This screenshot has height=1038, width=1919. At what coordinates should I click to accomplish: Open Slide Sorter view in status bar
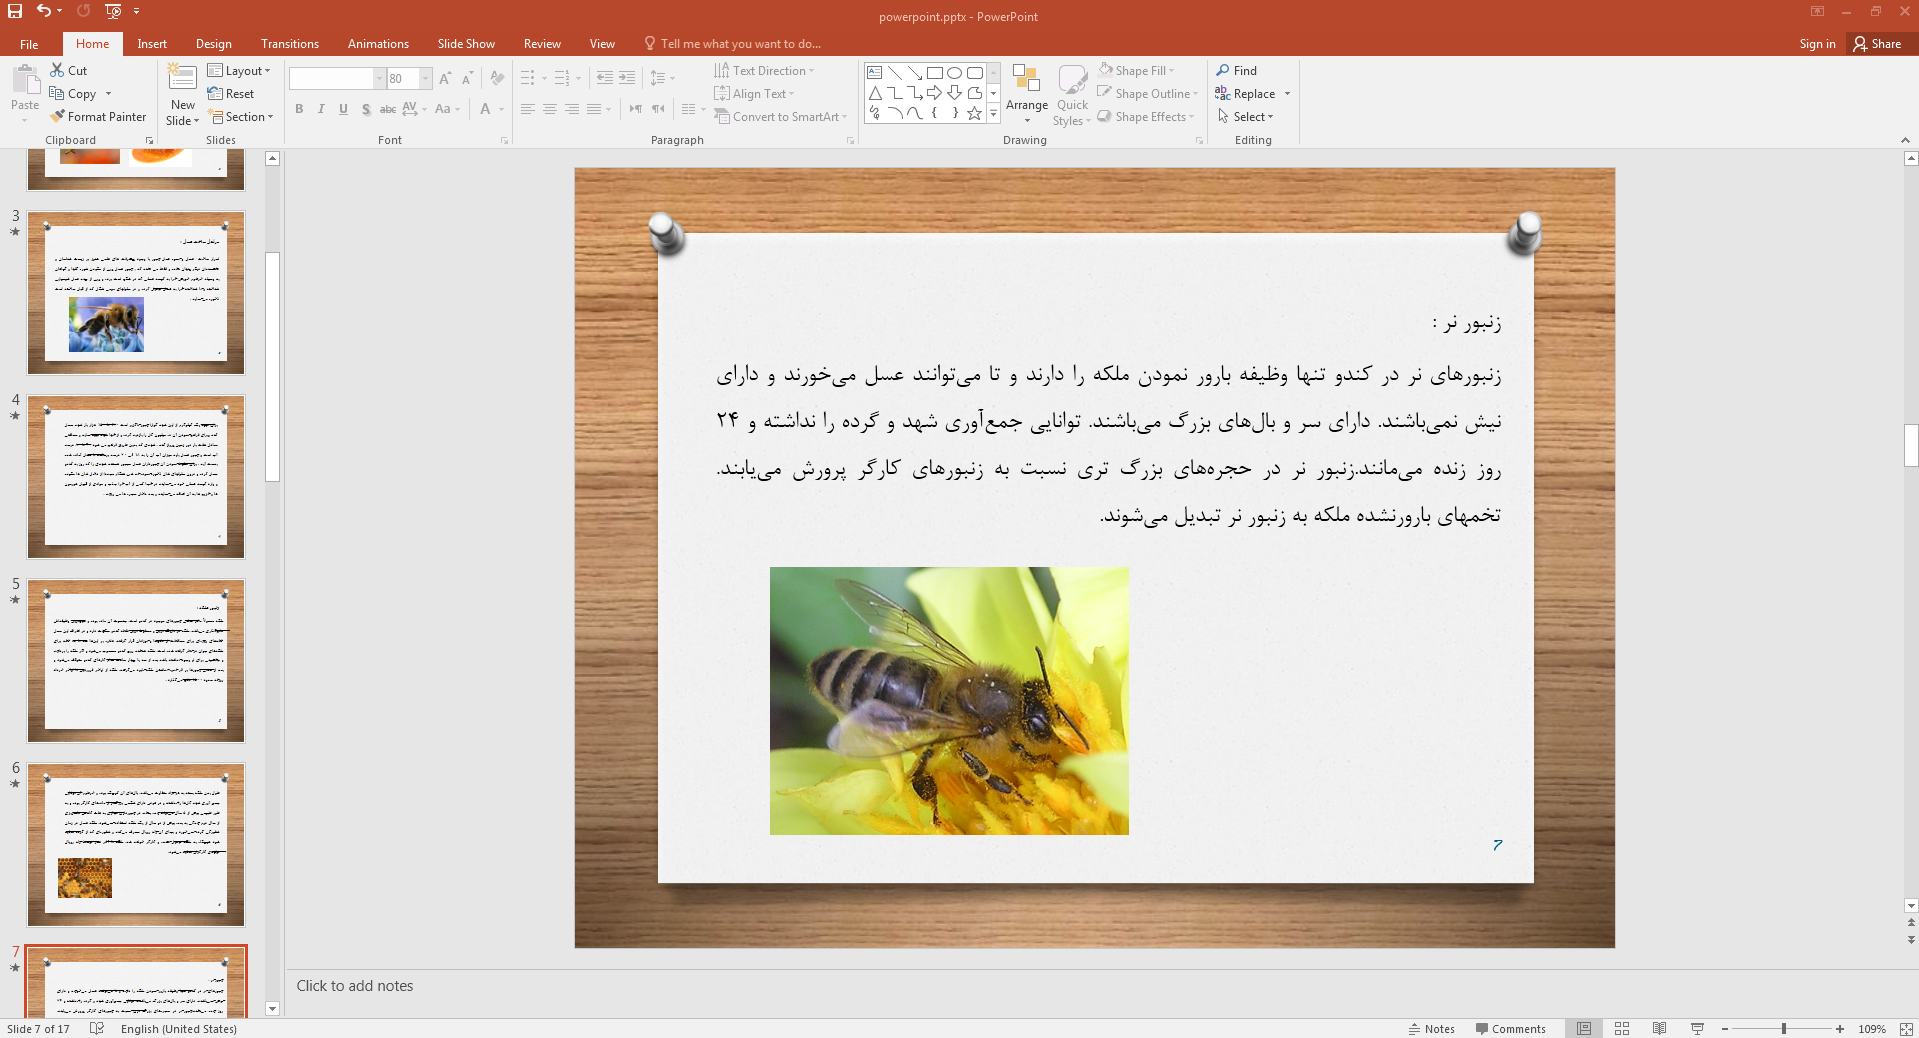1622,1028
